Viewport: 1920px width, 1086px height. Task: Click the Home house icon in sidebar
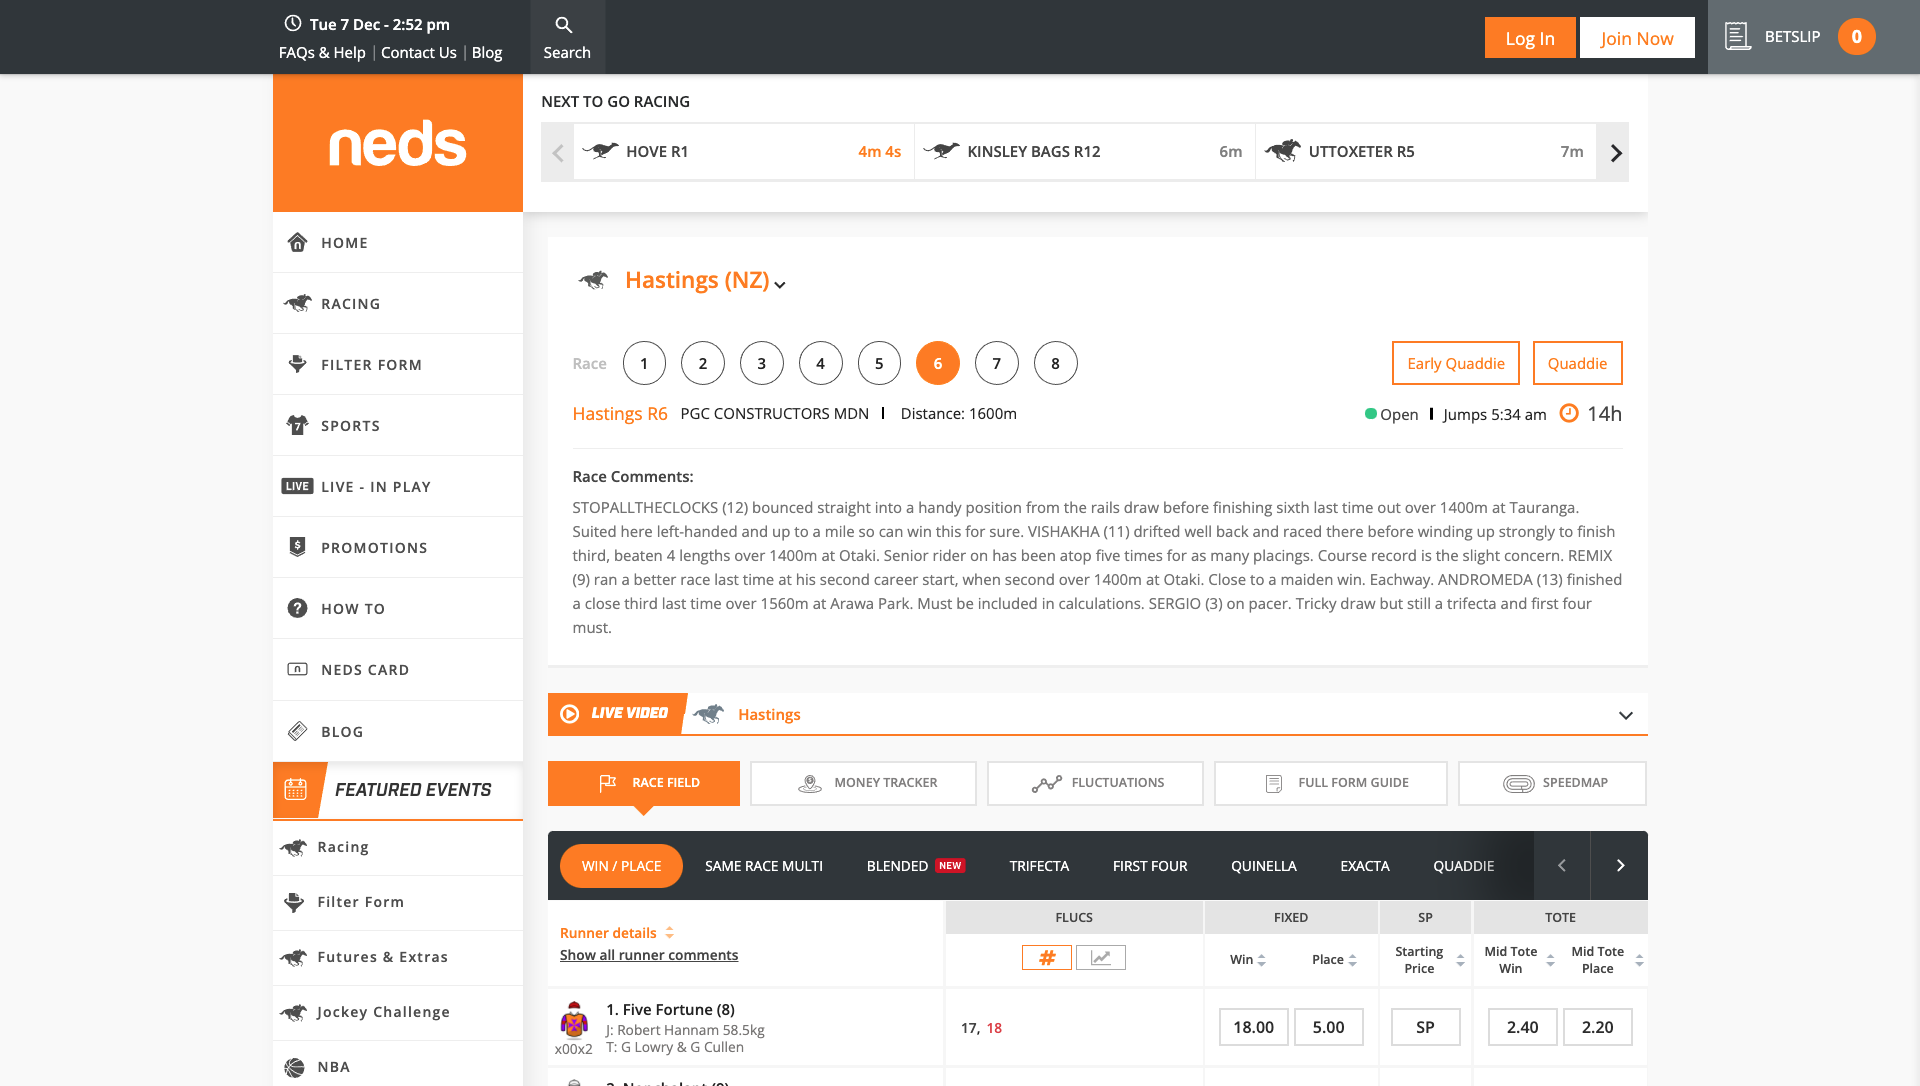tap(297, 242)
